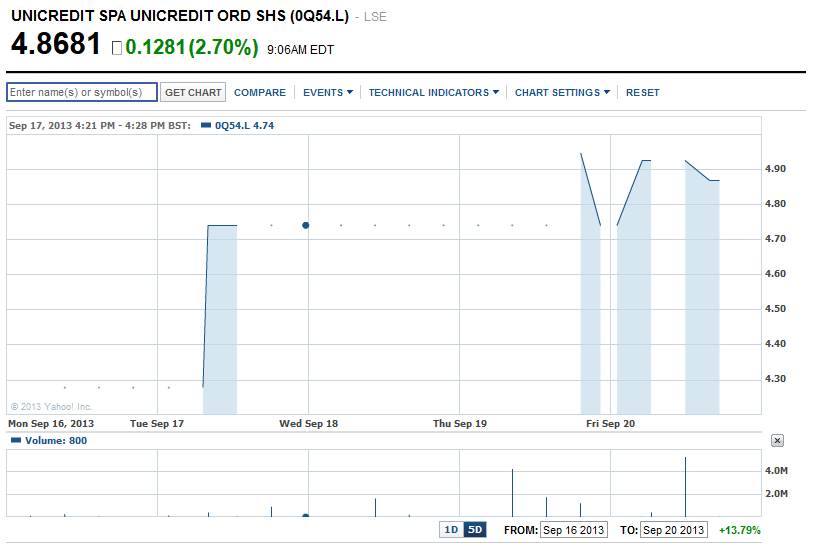Click the GET CHART button
Image resolution: width=813 pixels, height=546 pixels.
[x=193, y=92]
